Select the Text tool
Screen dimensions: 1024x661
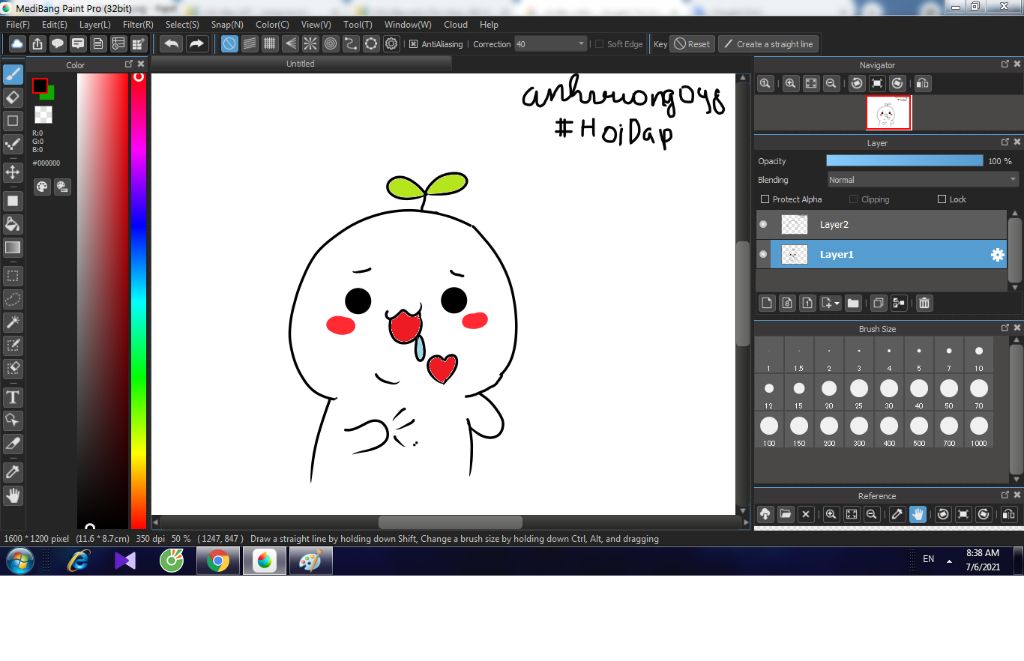[12, 397]
